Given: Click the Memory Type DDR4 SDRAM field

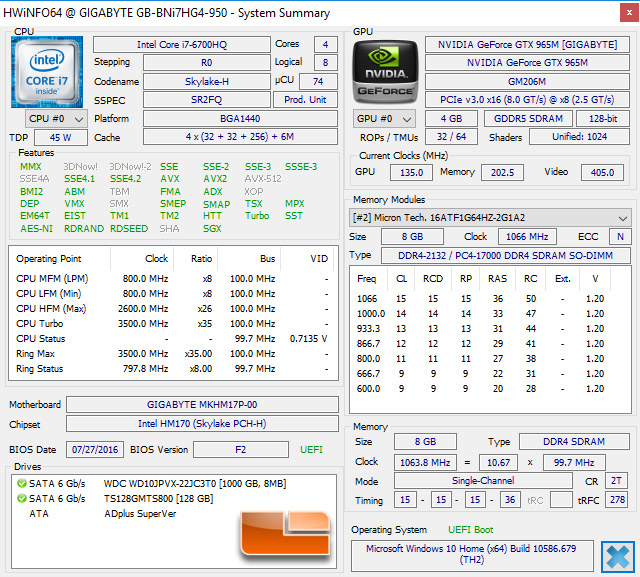Looking at the screenshot, I should click(x=574, y=442).
